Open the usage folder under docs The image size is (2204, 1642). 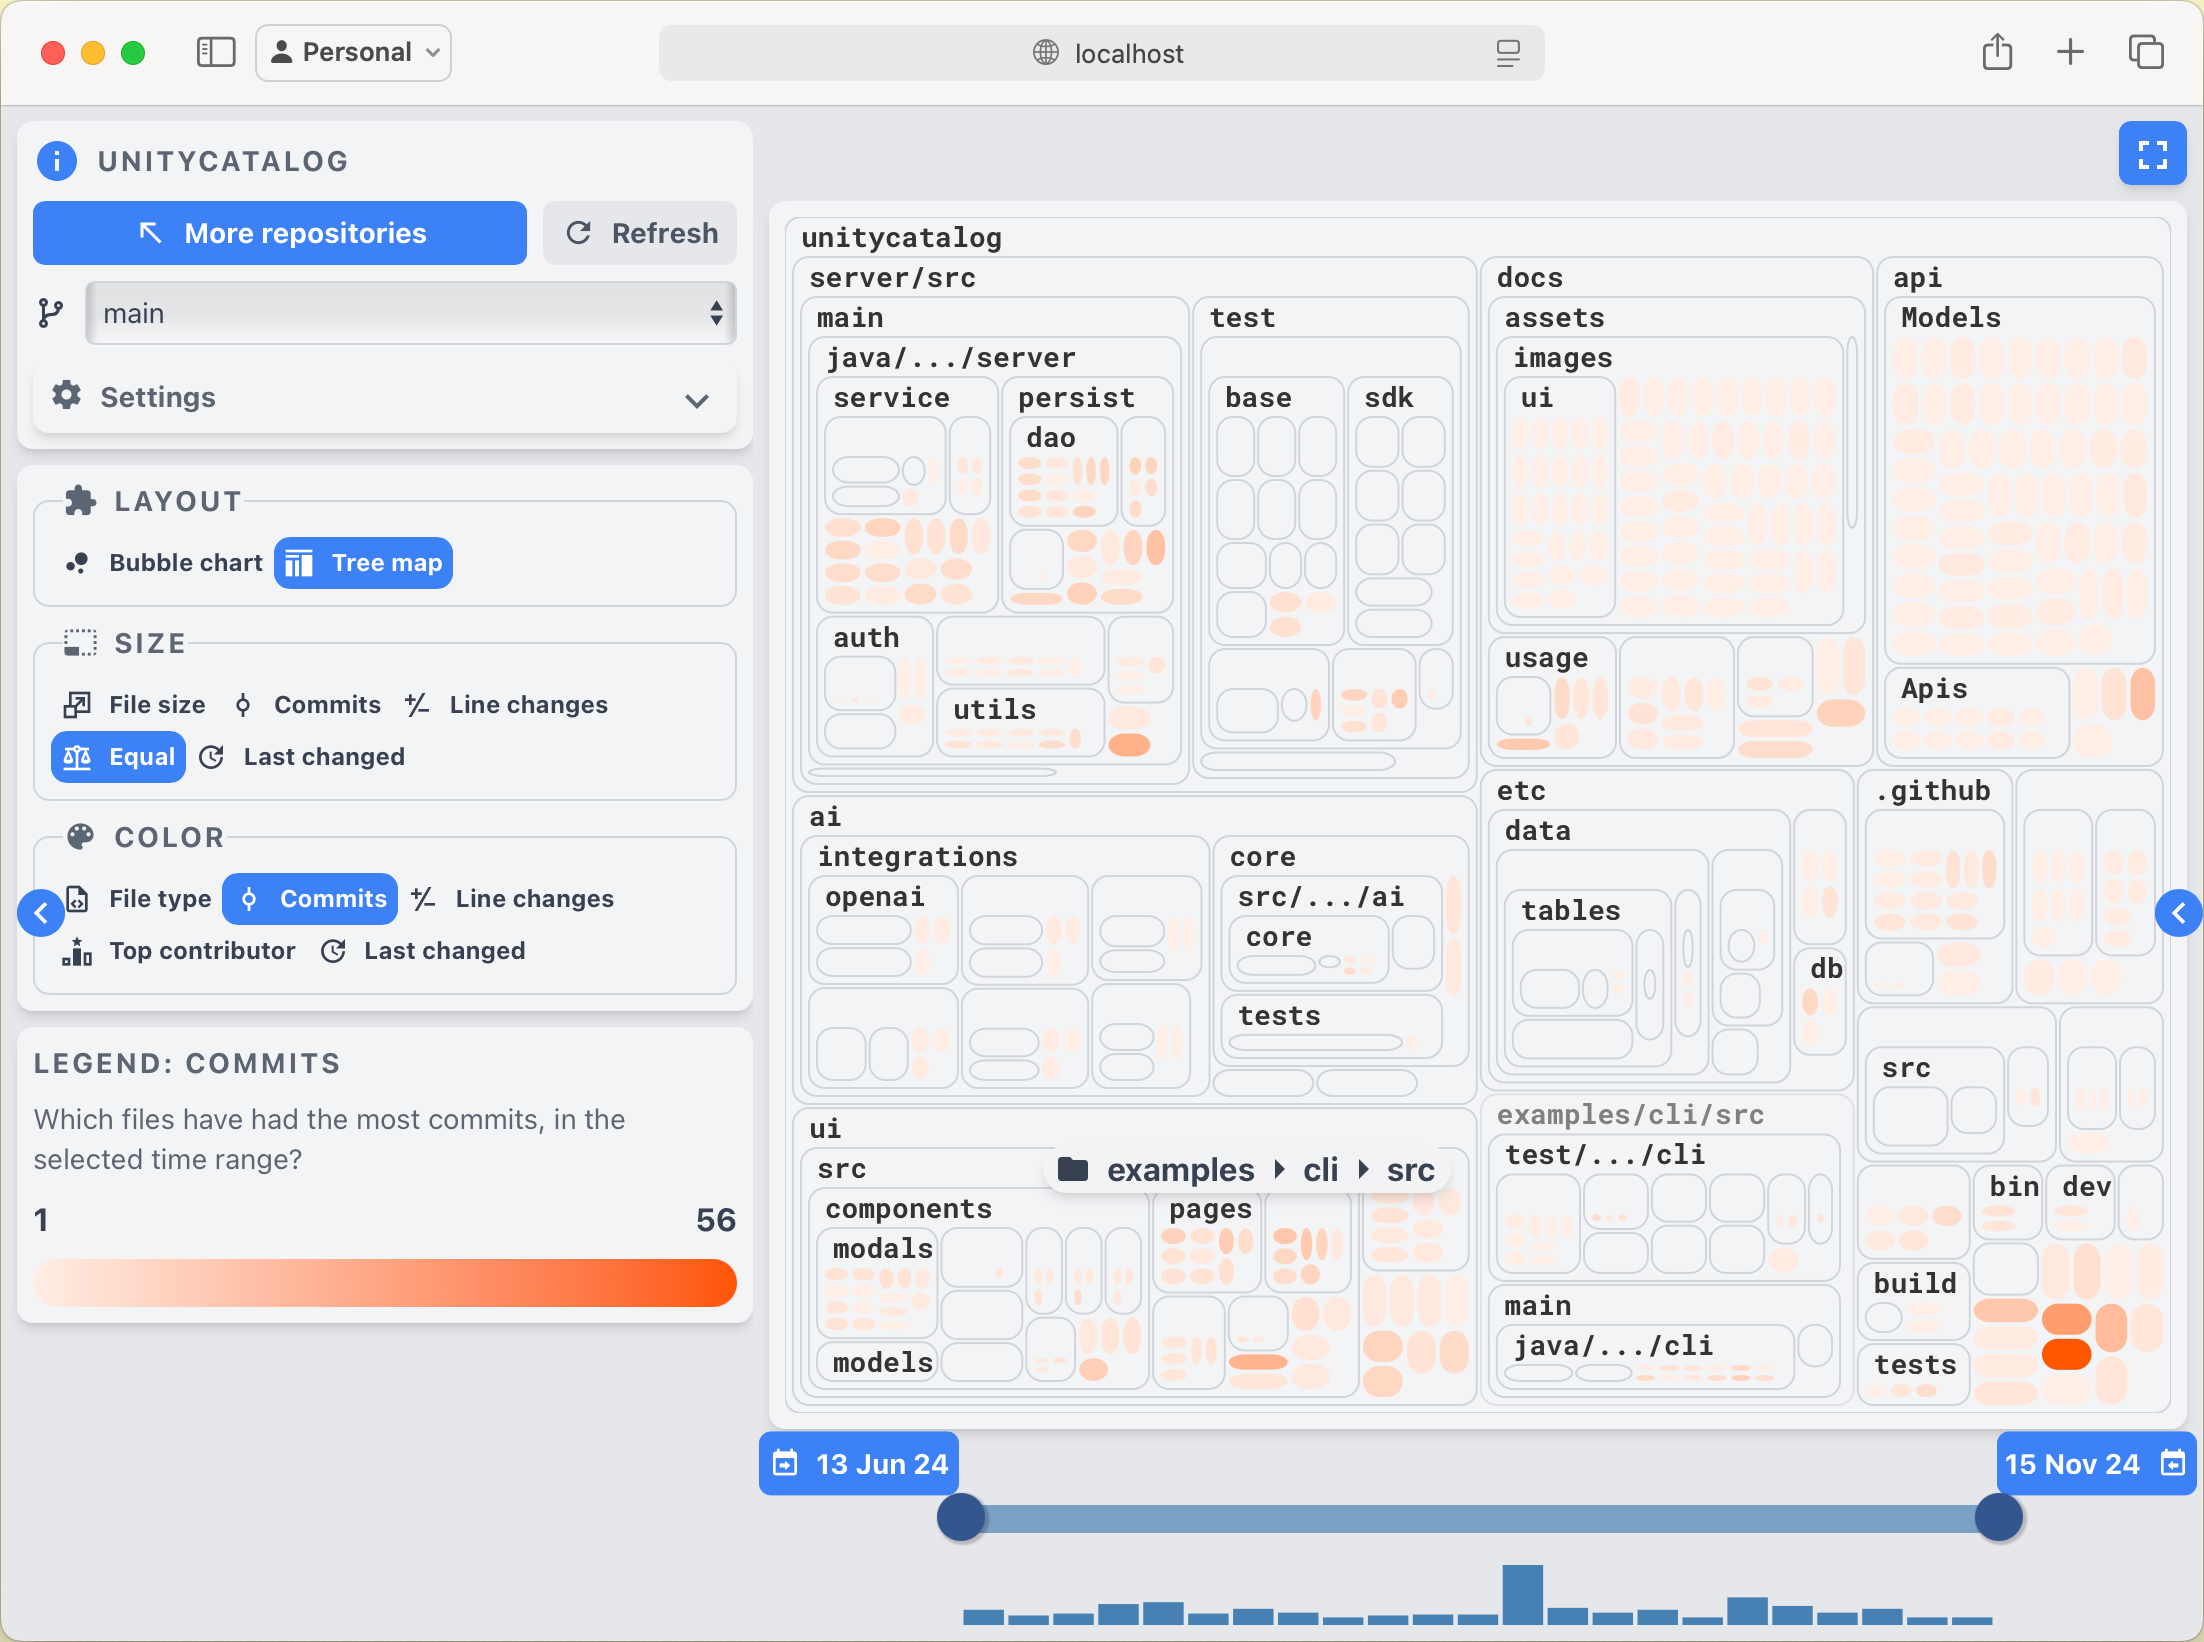coord(1546,658)
